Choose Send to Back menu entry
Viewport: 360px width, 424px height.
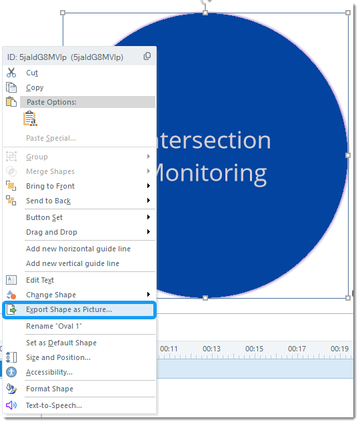tap(79, 200)
